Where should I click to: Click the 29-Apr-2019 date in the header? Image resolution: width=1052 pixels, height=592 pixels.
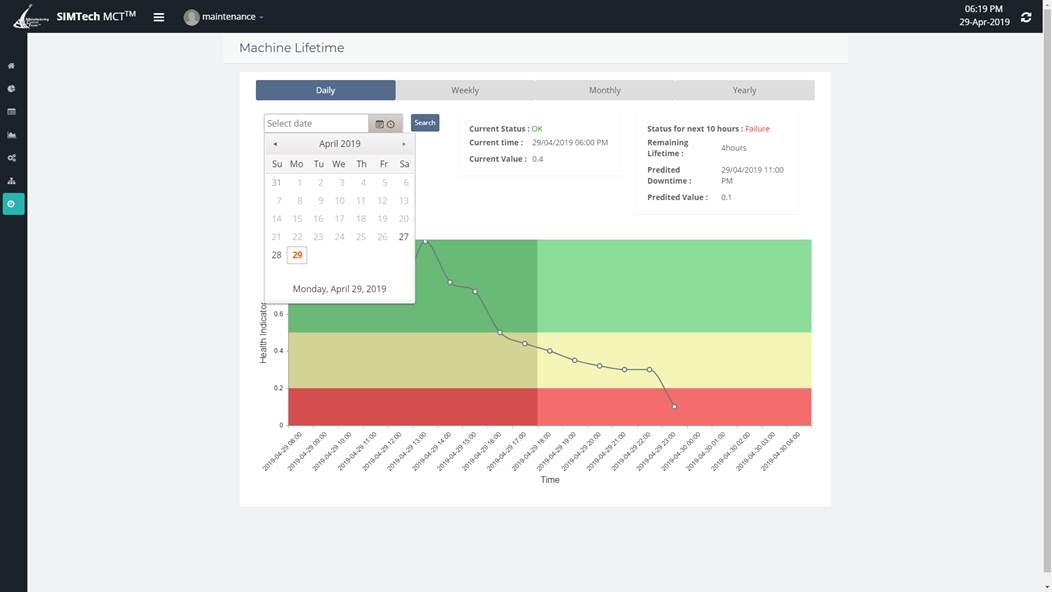click(984, 22)
